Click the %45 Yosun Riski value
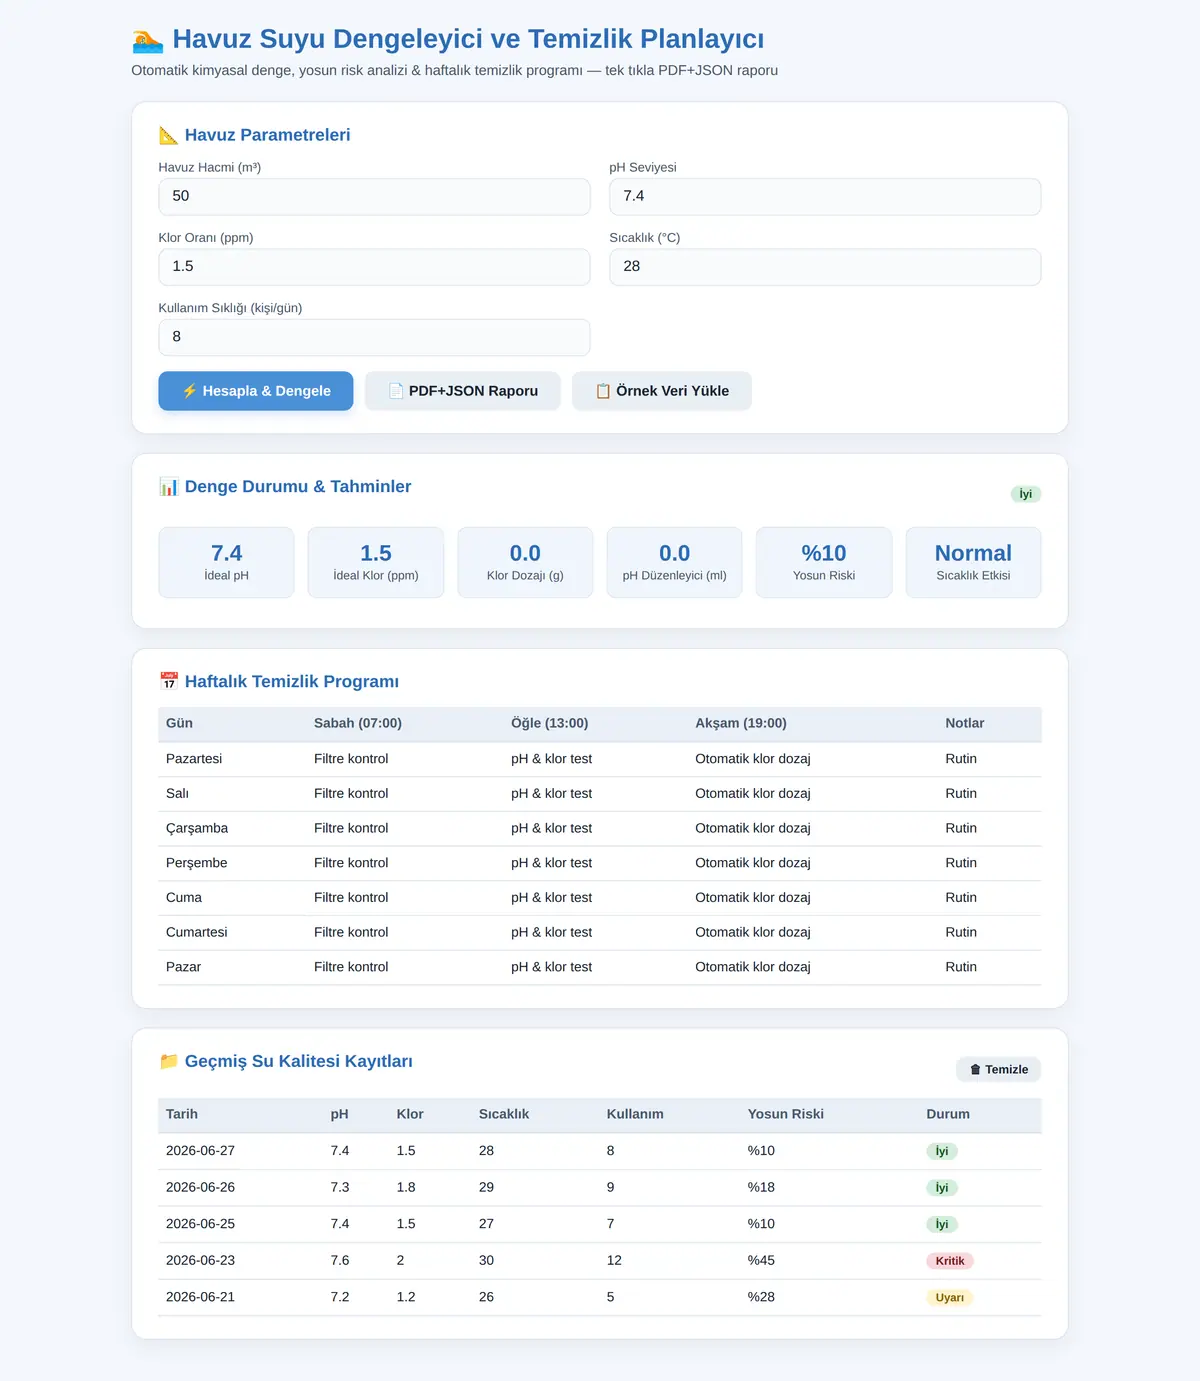 click(761, 1261)
